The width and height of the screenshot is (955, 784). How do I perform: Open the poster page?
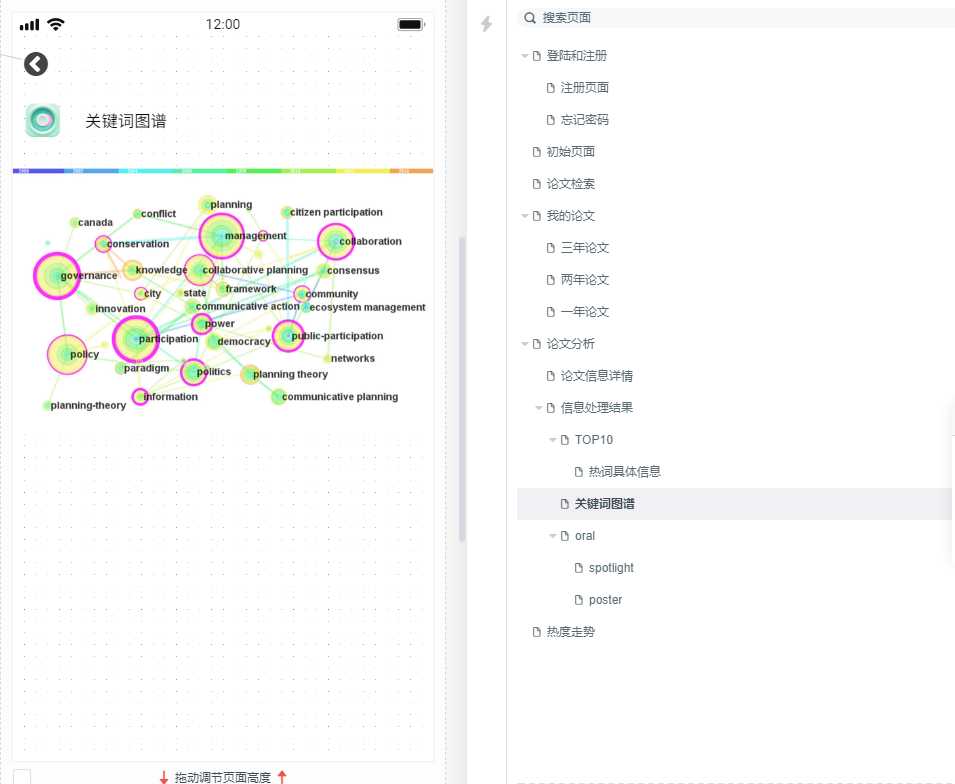click(605, 600)
